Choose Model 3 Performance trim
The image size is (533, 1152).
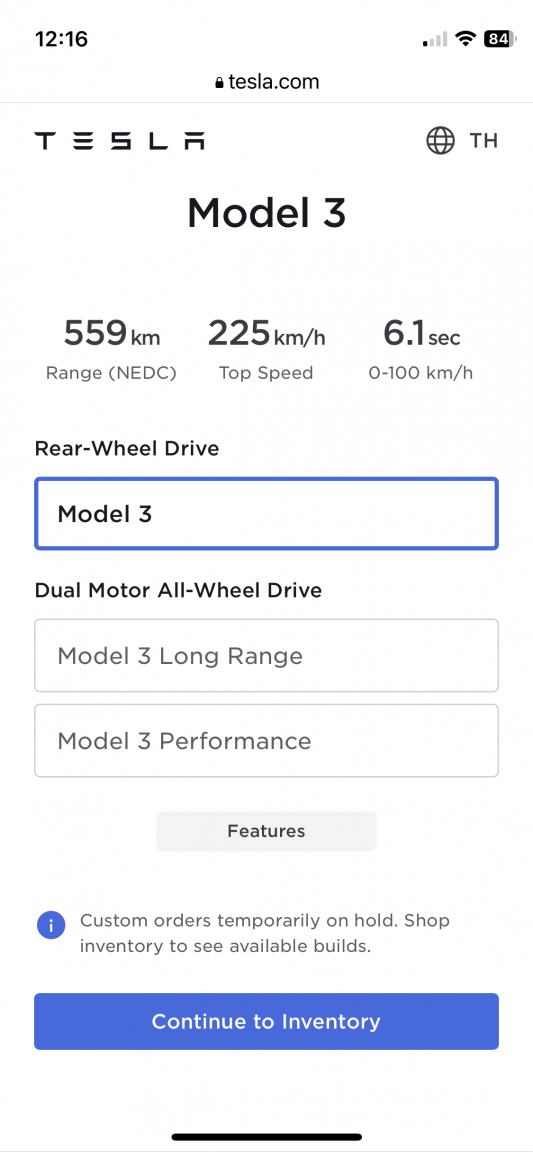[x=266, y=741]
